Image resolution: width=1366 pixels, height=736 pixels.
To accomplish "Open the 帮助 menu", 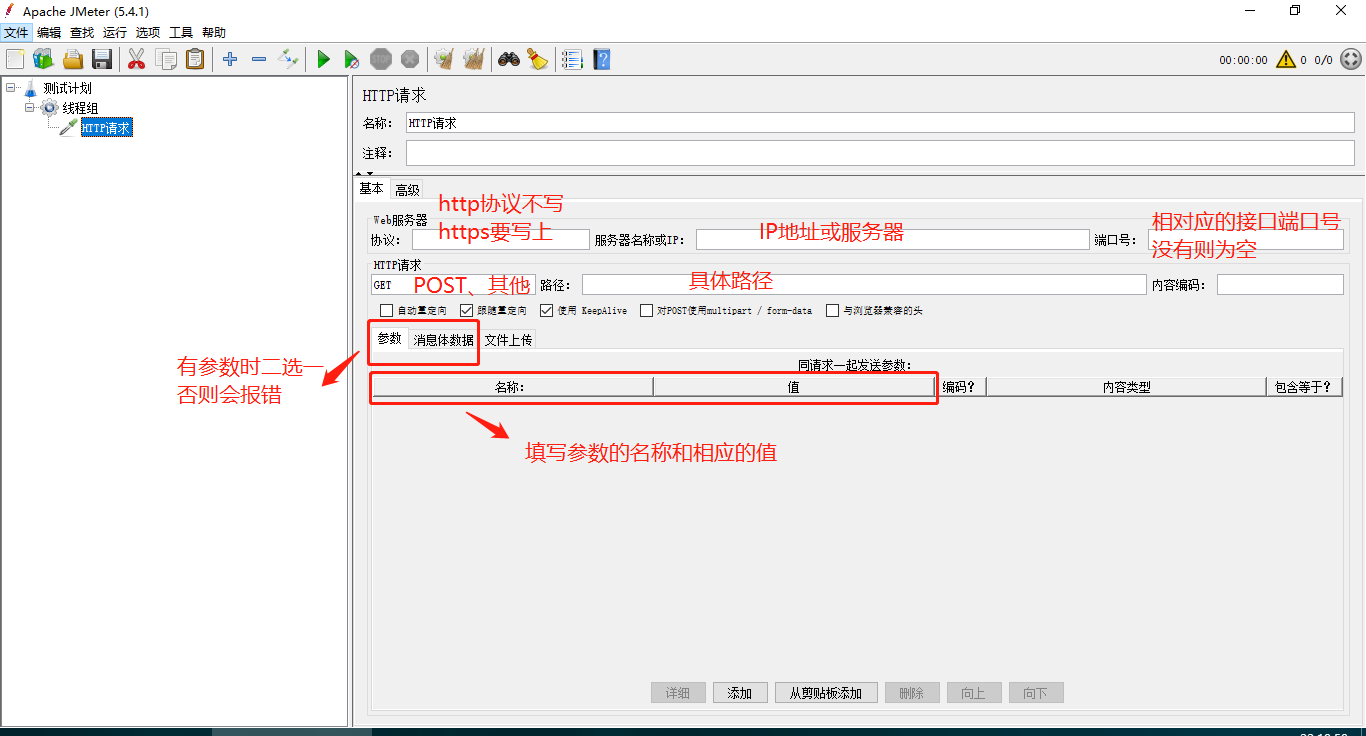I will (214, 33).
